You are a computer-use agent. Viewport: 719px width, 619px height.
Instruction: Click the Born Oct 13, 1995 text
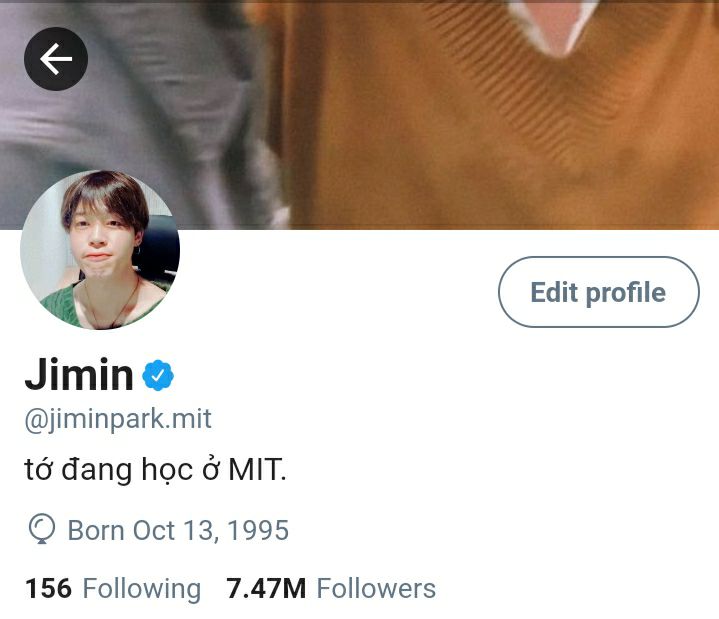click(x=178, y=531)
